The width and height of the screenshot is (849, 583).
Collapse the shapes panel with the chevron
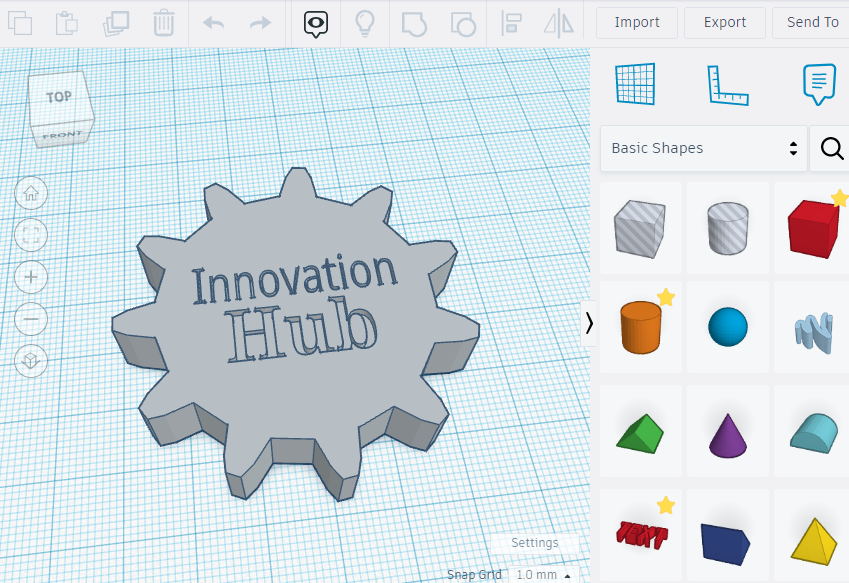click(x=589, y=322)
